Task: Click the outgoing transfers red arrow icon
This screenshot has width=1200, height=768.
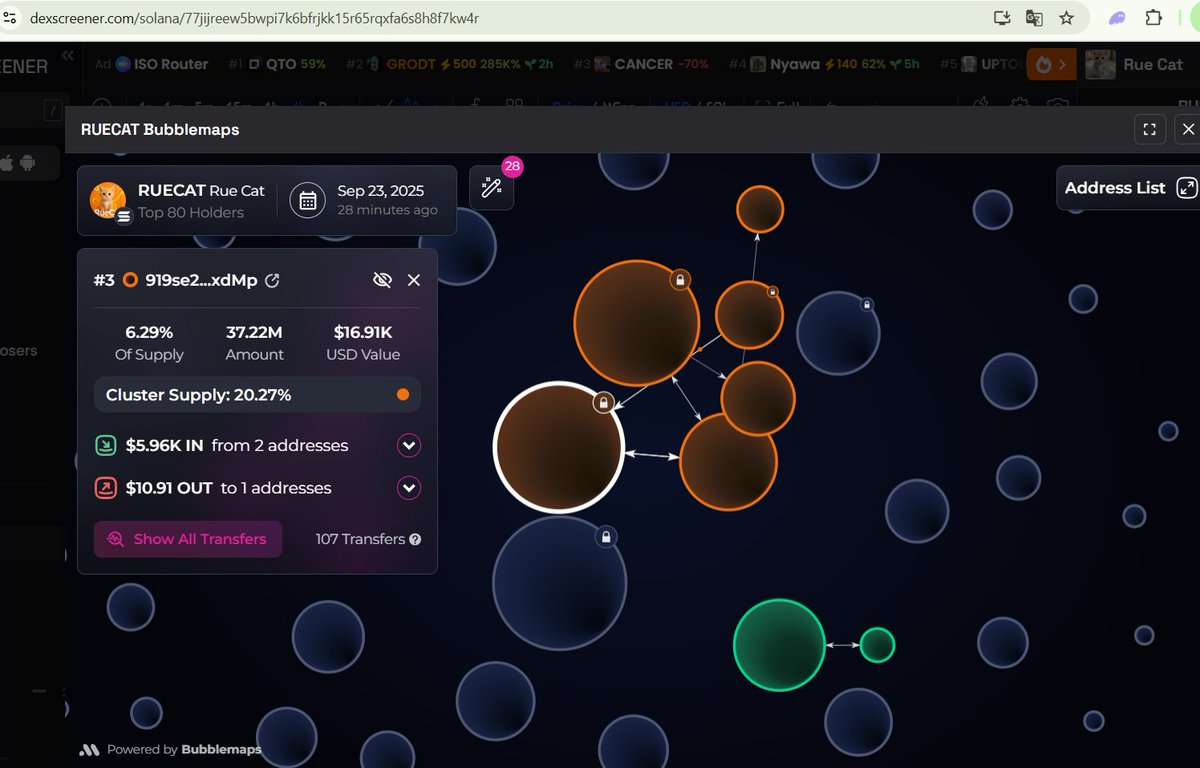Action: click(106, 488)
